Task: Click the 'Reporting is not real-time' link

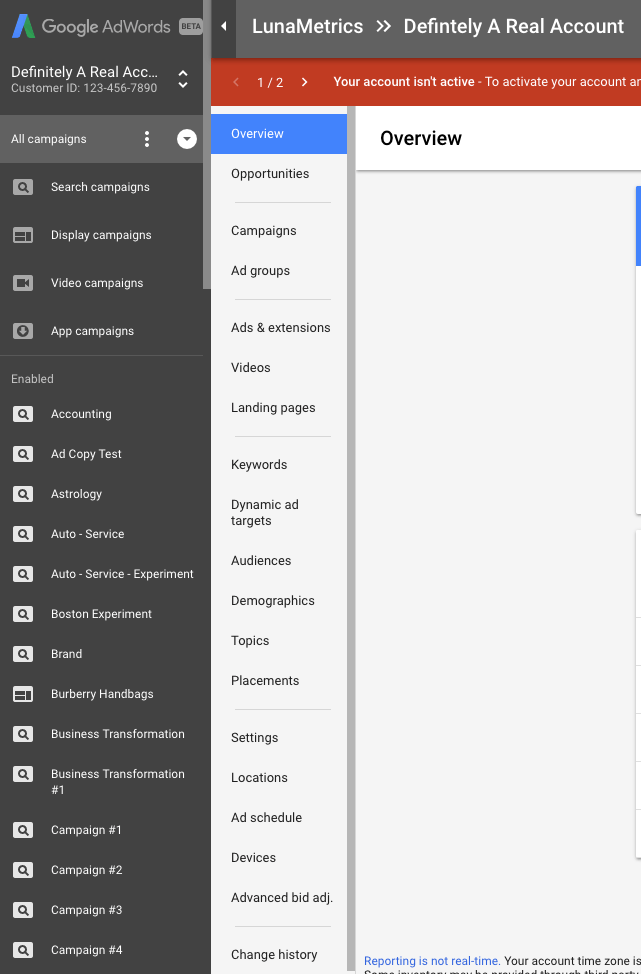Action: tap(432, 961)
